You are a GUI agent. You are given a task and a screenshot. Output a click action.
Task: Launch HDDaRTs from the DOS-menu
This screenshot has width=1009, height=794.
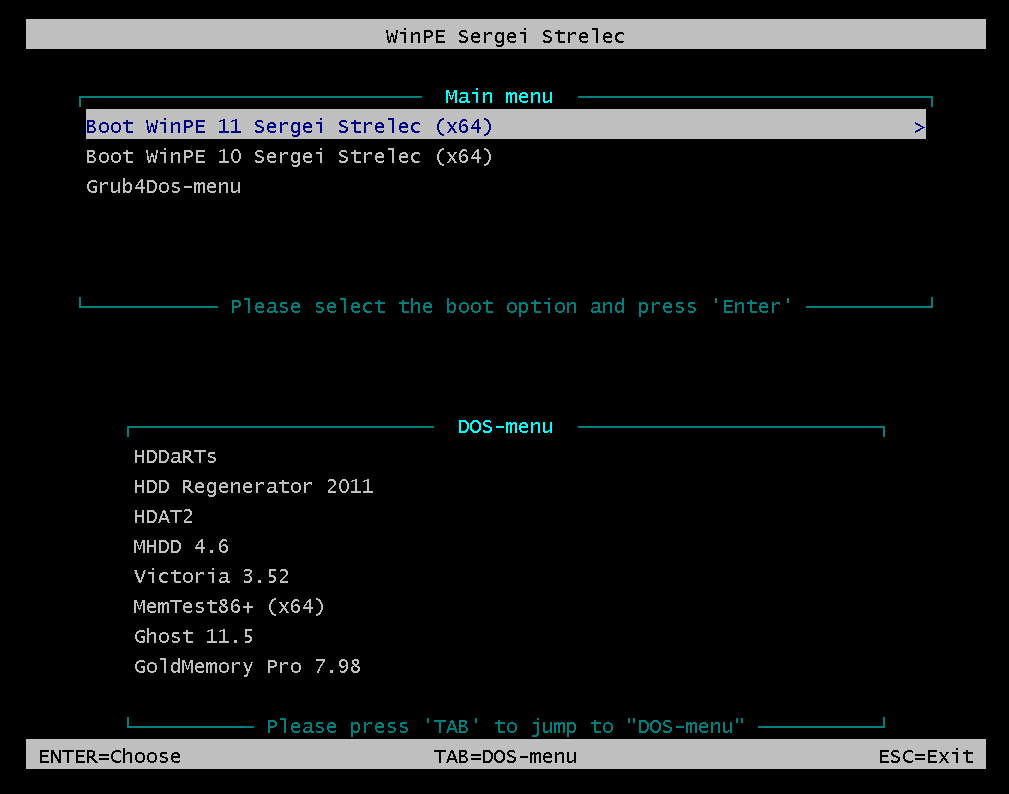(175, 457)
